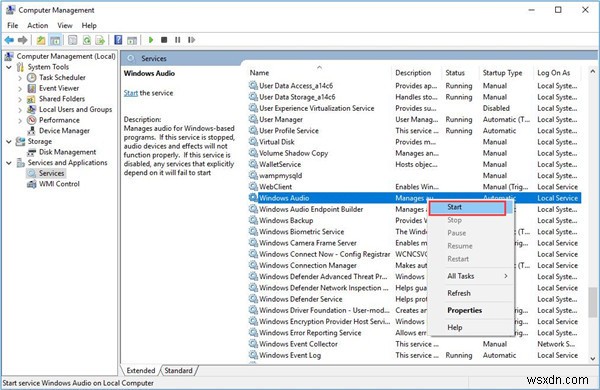
Task: Click the scrollbar down arrow in services list
Action: tap(592, 359)
